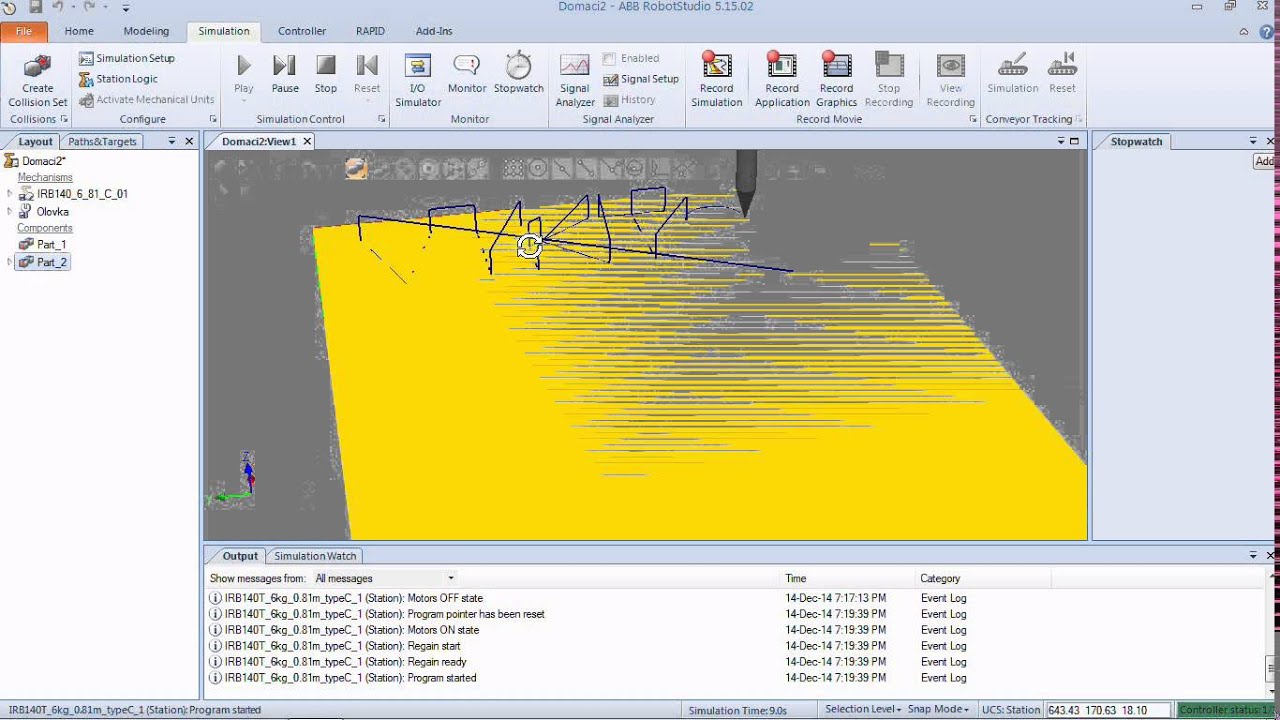Select the Output tab

240,556
